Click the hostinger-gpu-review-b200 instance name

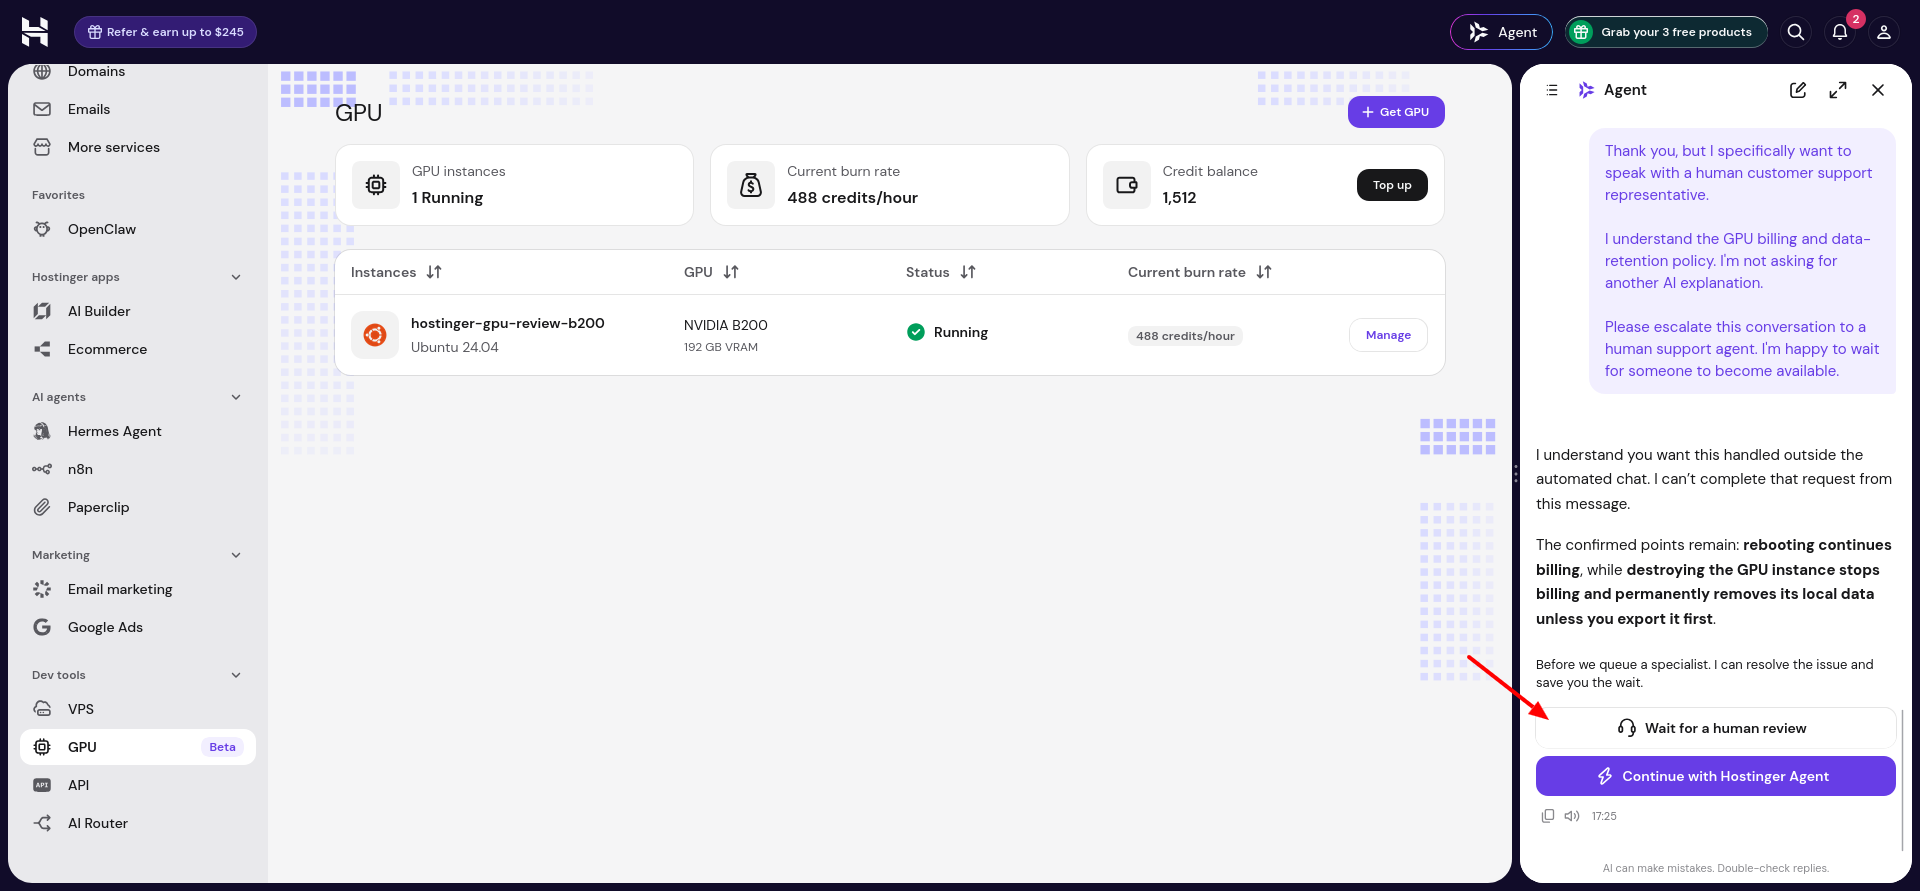click(507, 323)
